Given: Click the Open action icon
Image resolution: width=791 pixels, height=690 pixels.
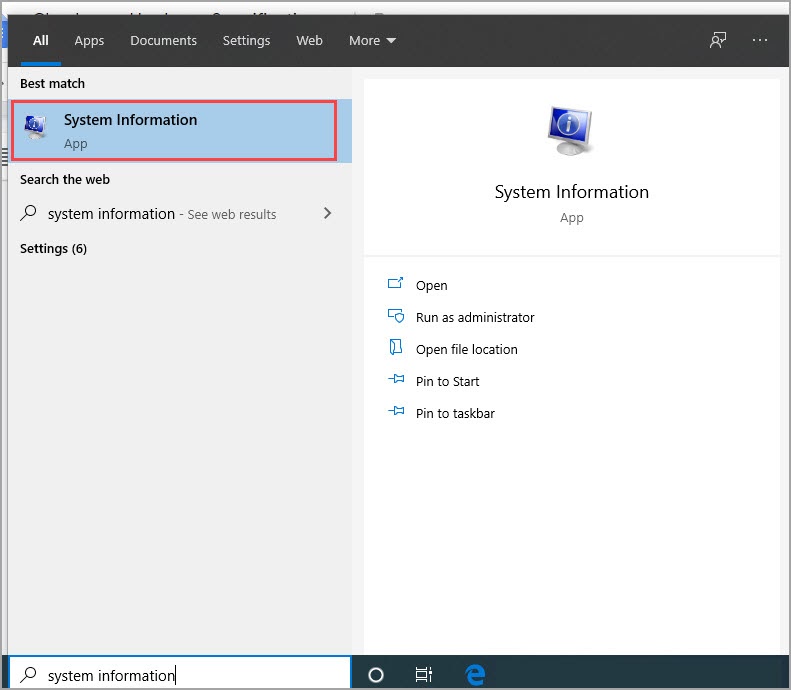Looking at the screenshot, I should pyautogui.click(x=396, y=283).
